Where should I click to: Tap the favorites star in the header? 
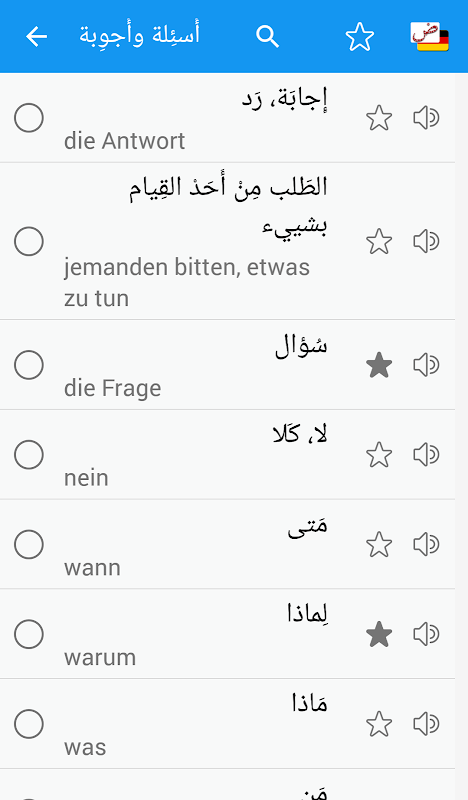359,37
